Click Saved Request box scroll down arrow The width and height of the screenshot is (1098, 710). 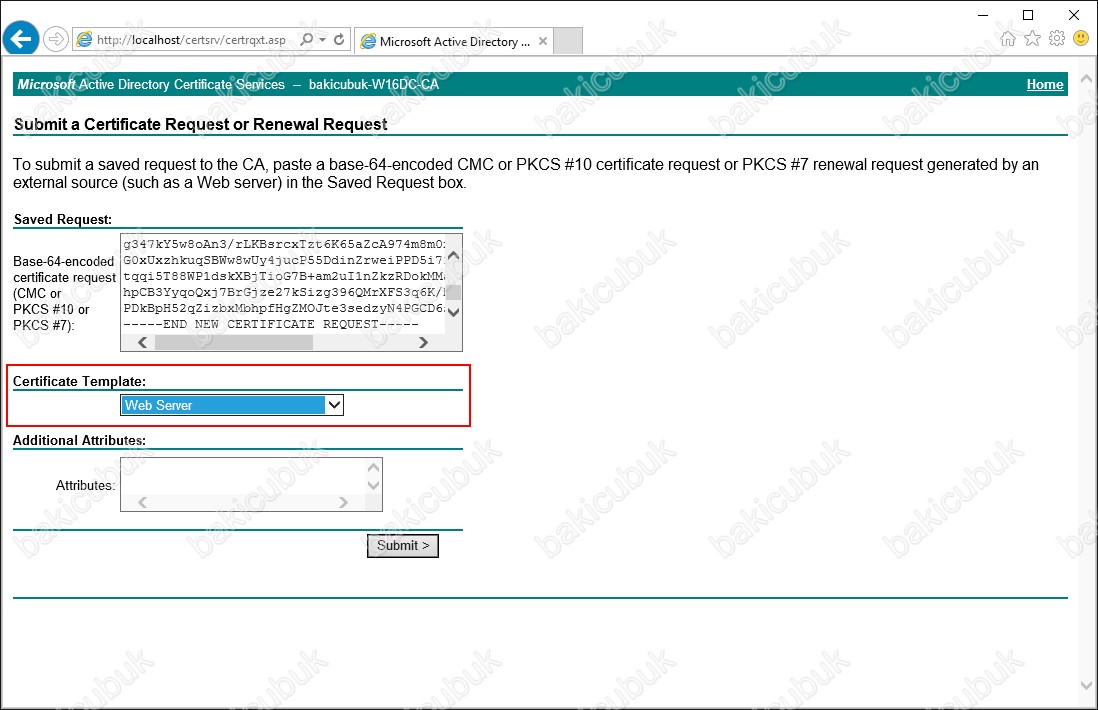(x=454, y=312)
